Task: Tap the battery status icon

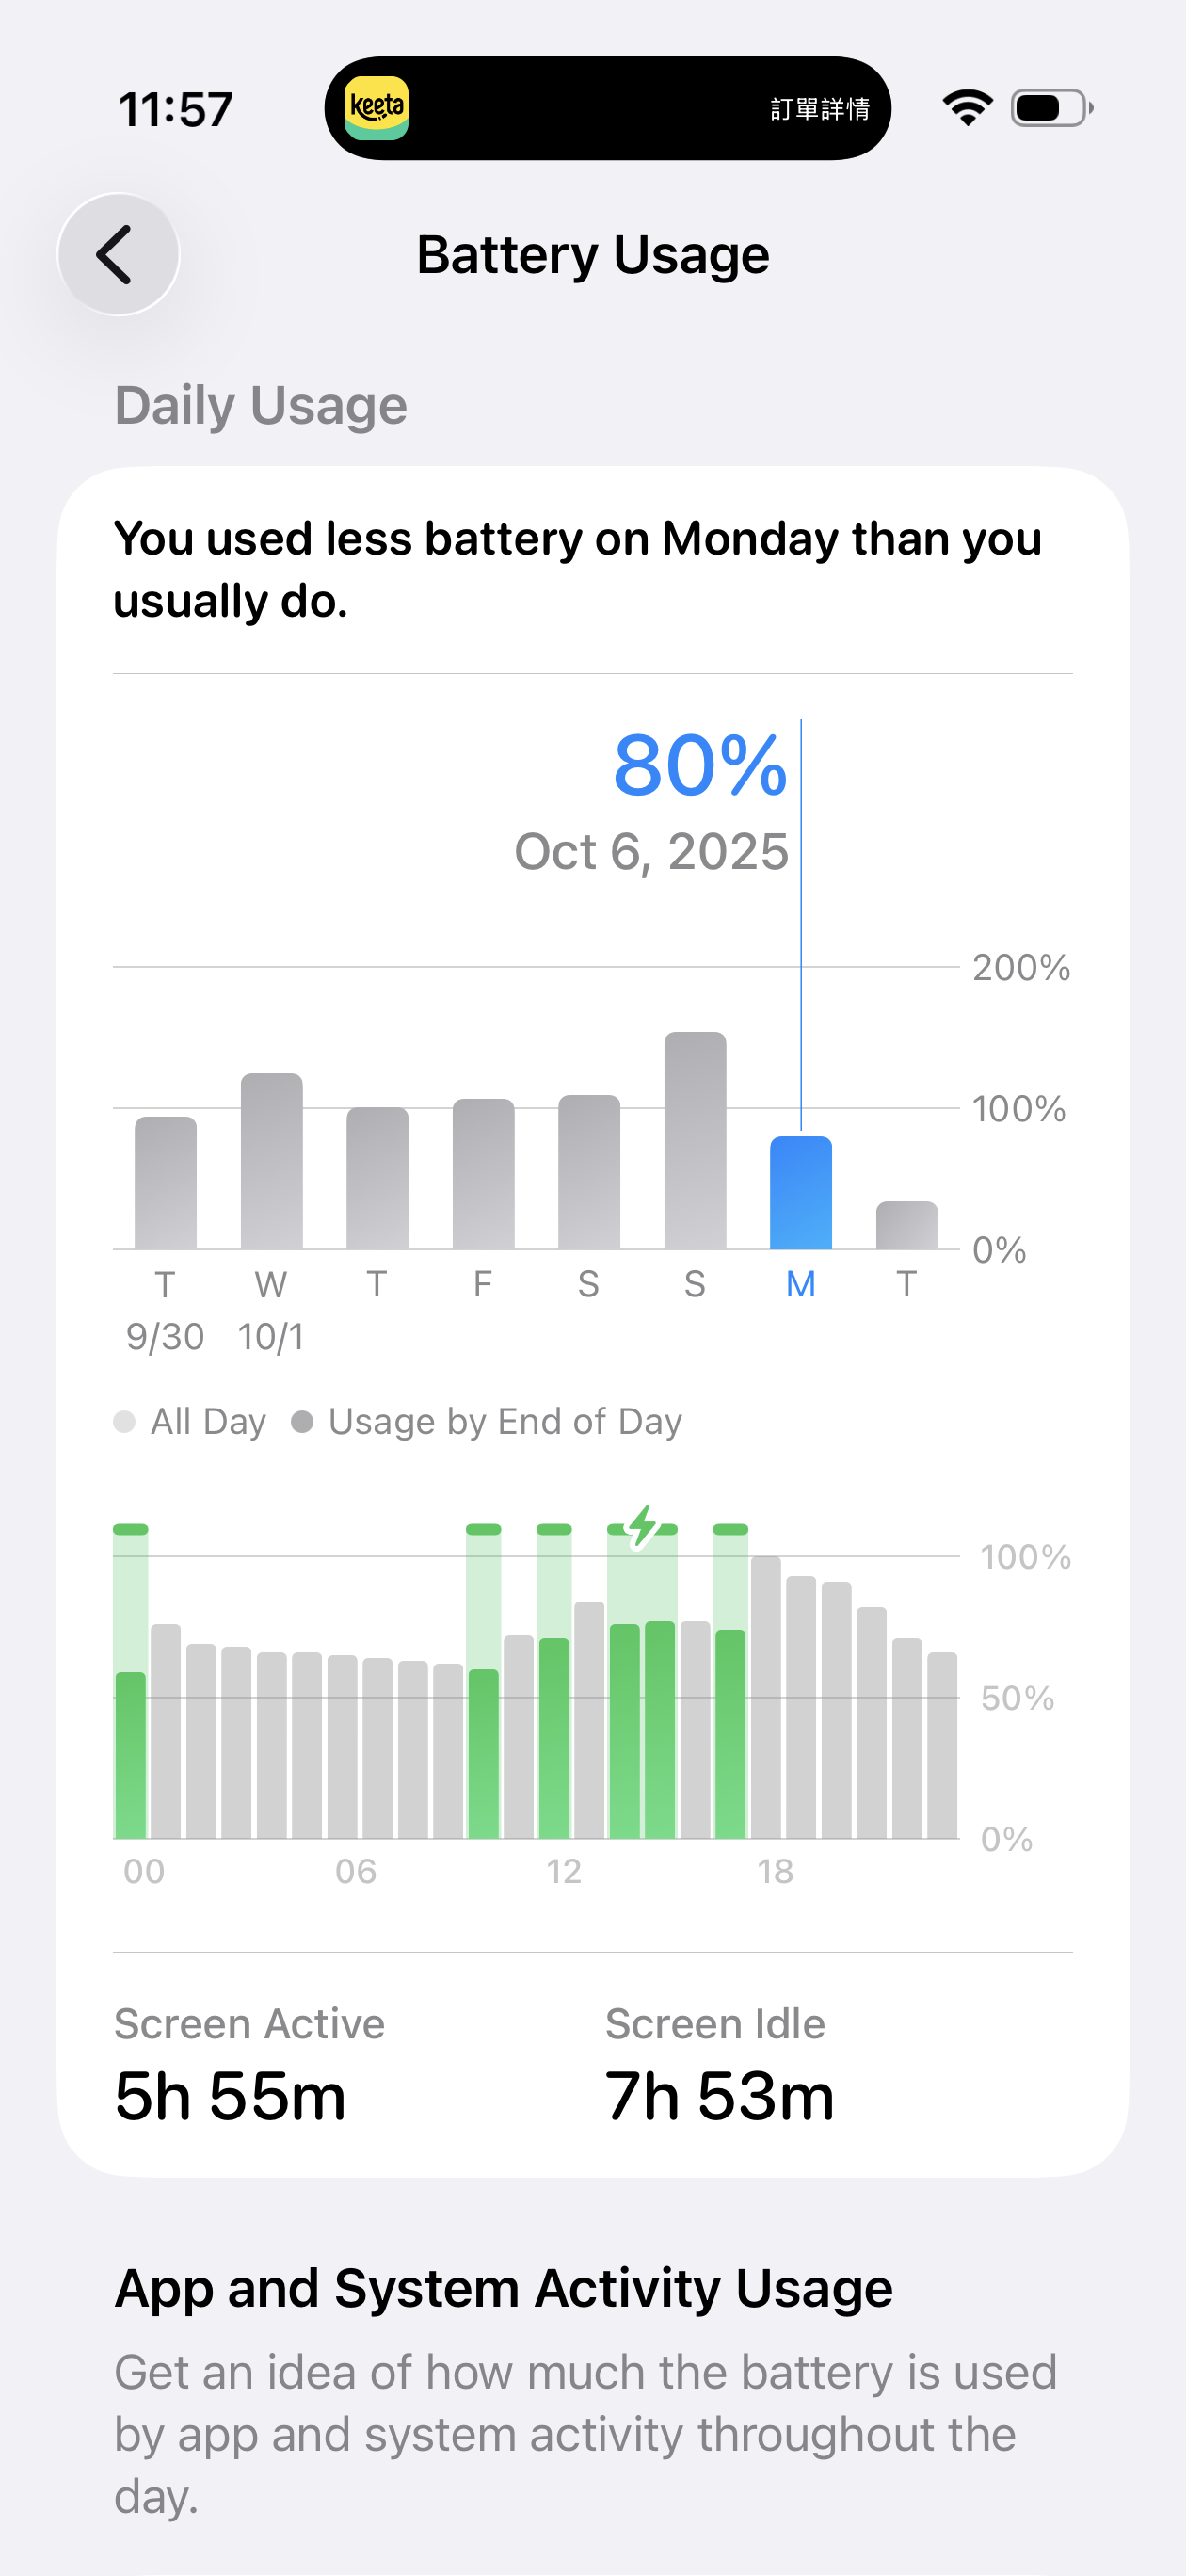Action: 1051,108
